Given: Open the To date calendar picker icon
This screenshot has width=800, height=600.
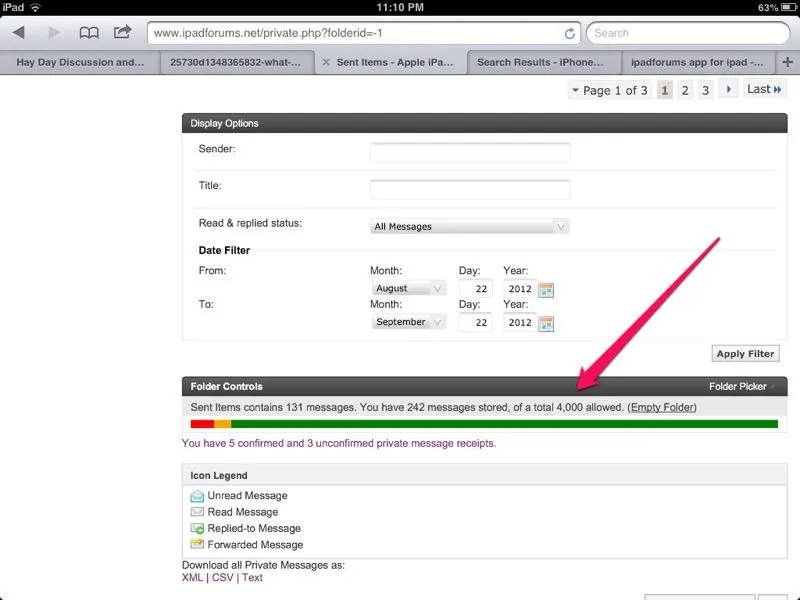Looking at the screenshot, I should [546, 323].
